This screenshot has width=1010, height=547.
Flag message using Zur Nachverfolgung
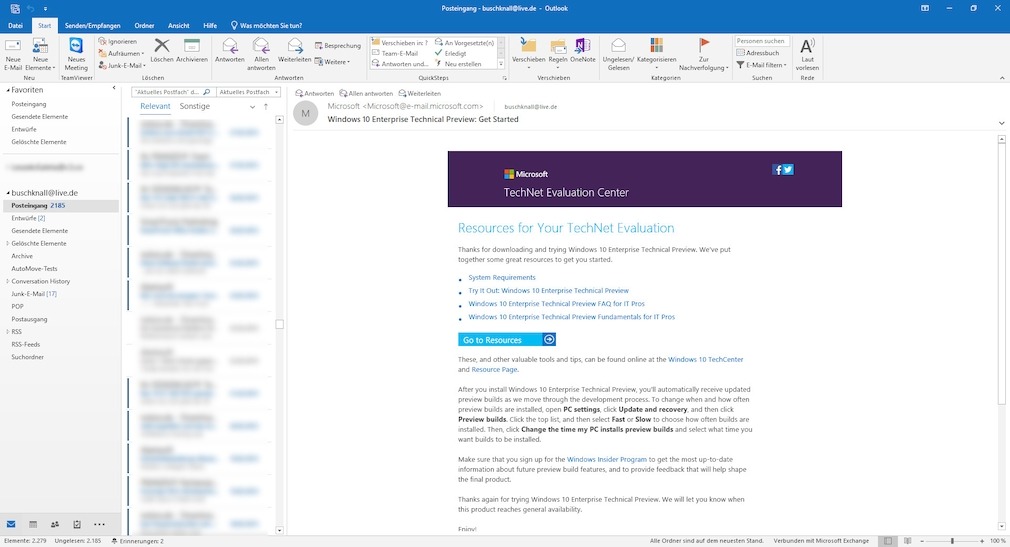(x=704, y=52)
